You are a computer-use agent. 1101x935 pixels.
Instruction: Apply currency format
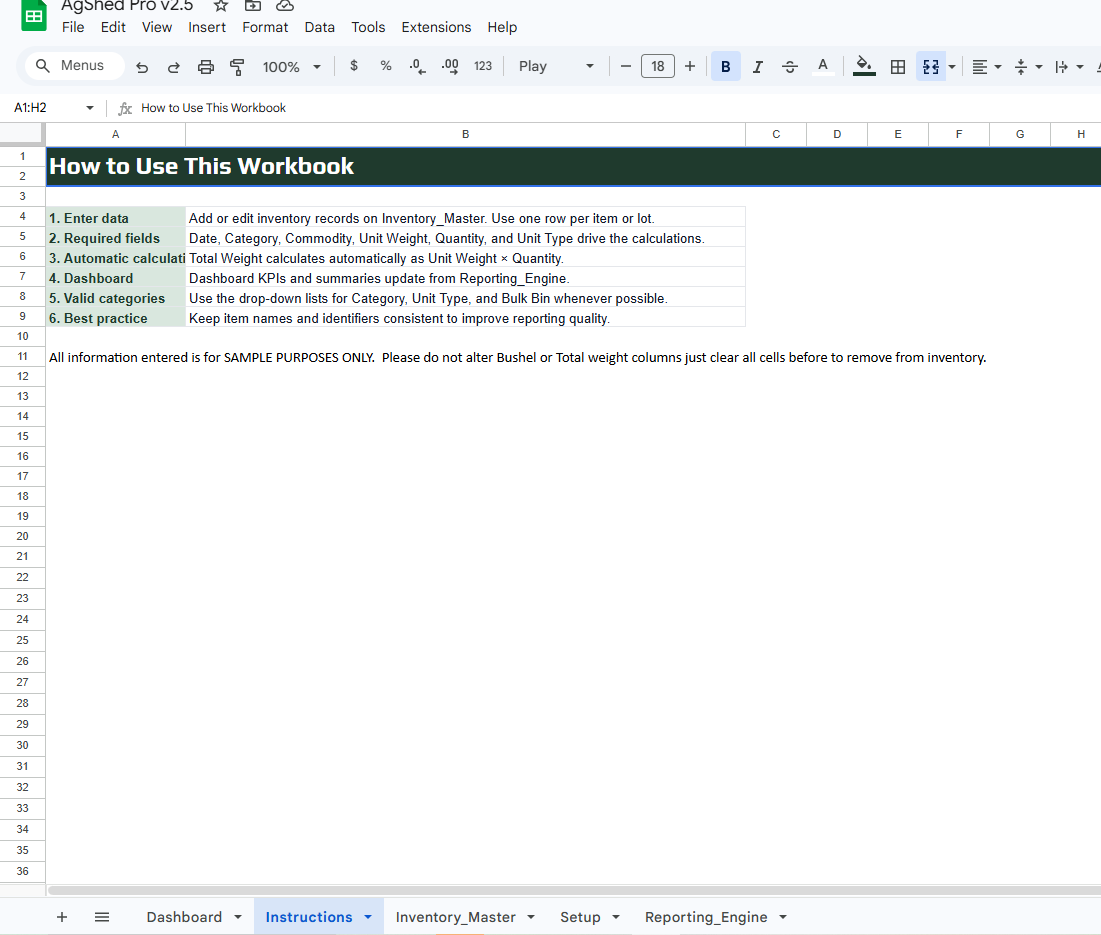pyautogui.click(x=353, y=65)
